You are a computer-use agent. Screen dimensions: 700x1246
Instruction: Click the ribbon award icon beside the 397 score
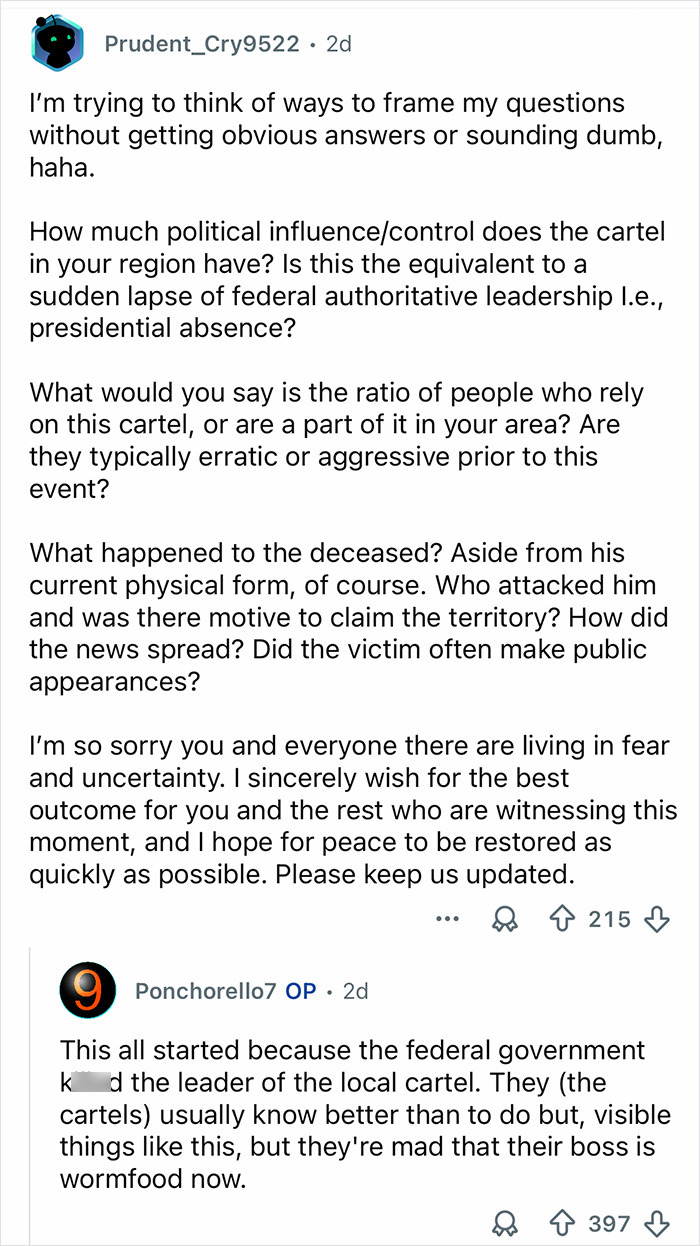[x=506, y=1224]
